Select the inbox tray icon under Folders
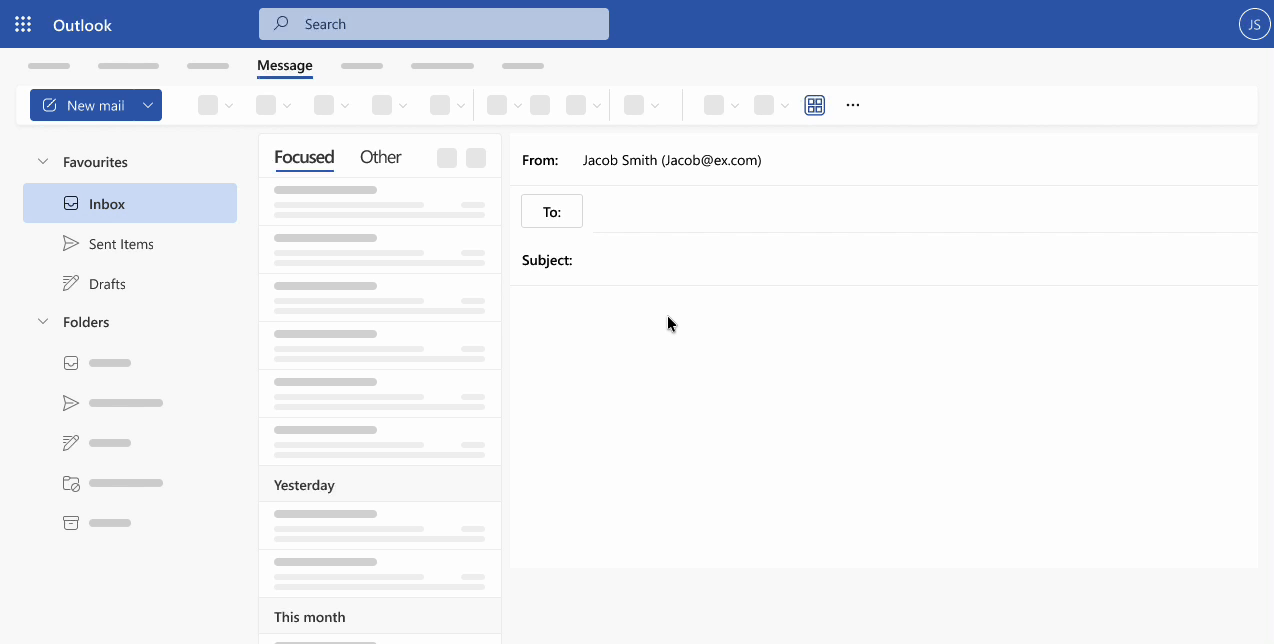Viewport: 1274px width, 644px height. [71, 363]
